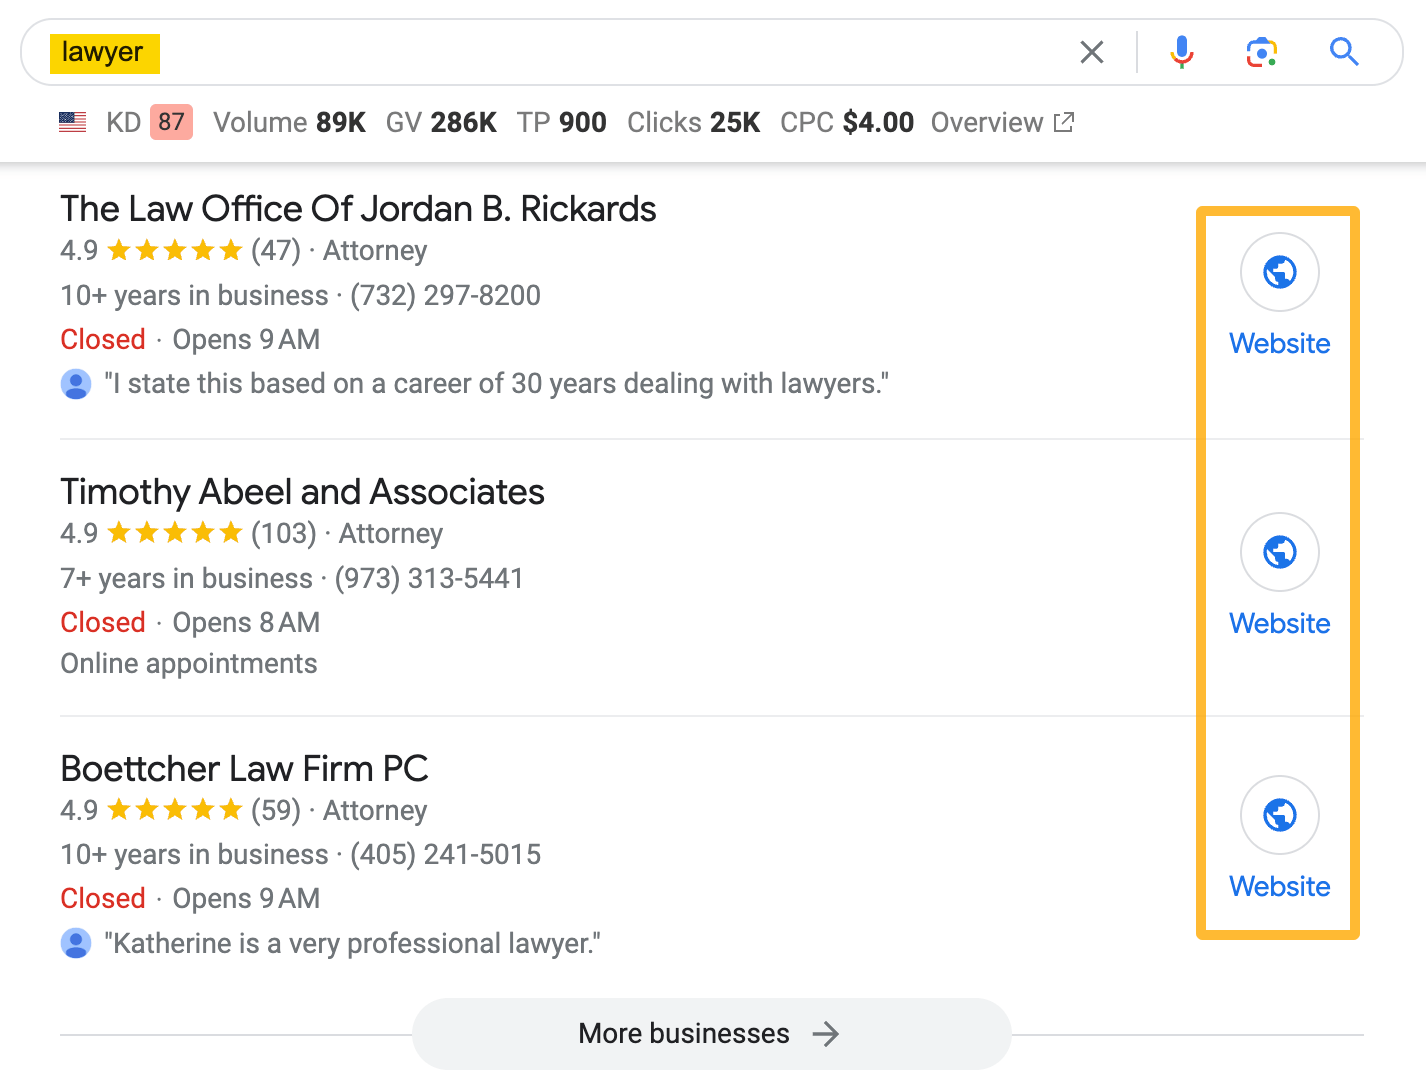The width and height of the screenshot is (1426, 1092).
Task: Open The Law Office Of Jordan B. Rickards listing
Action: (x=358, y=209)
